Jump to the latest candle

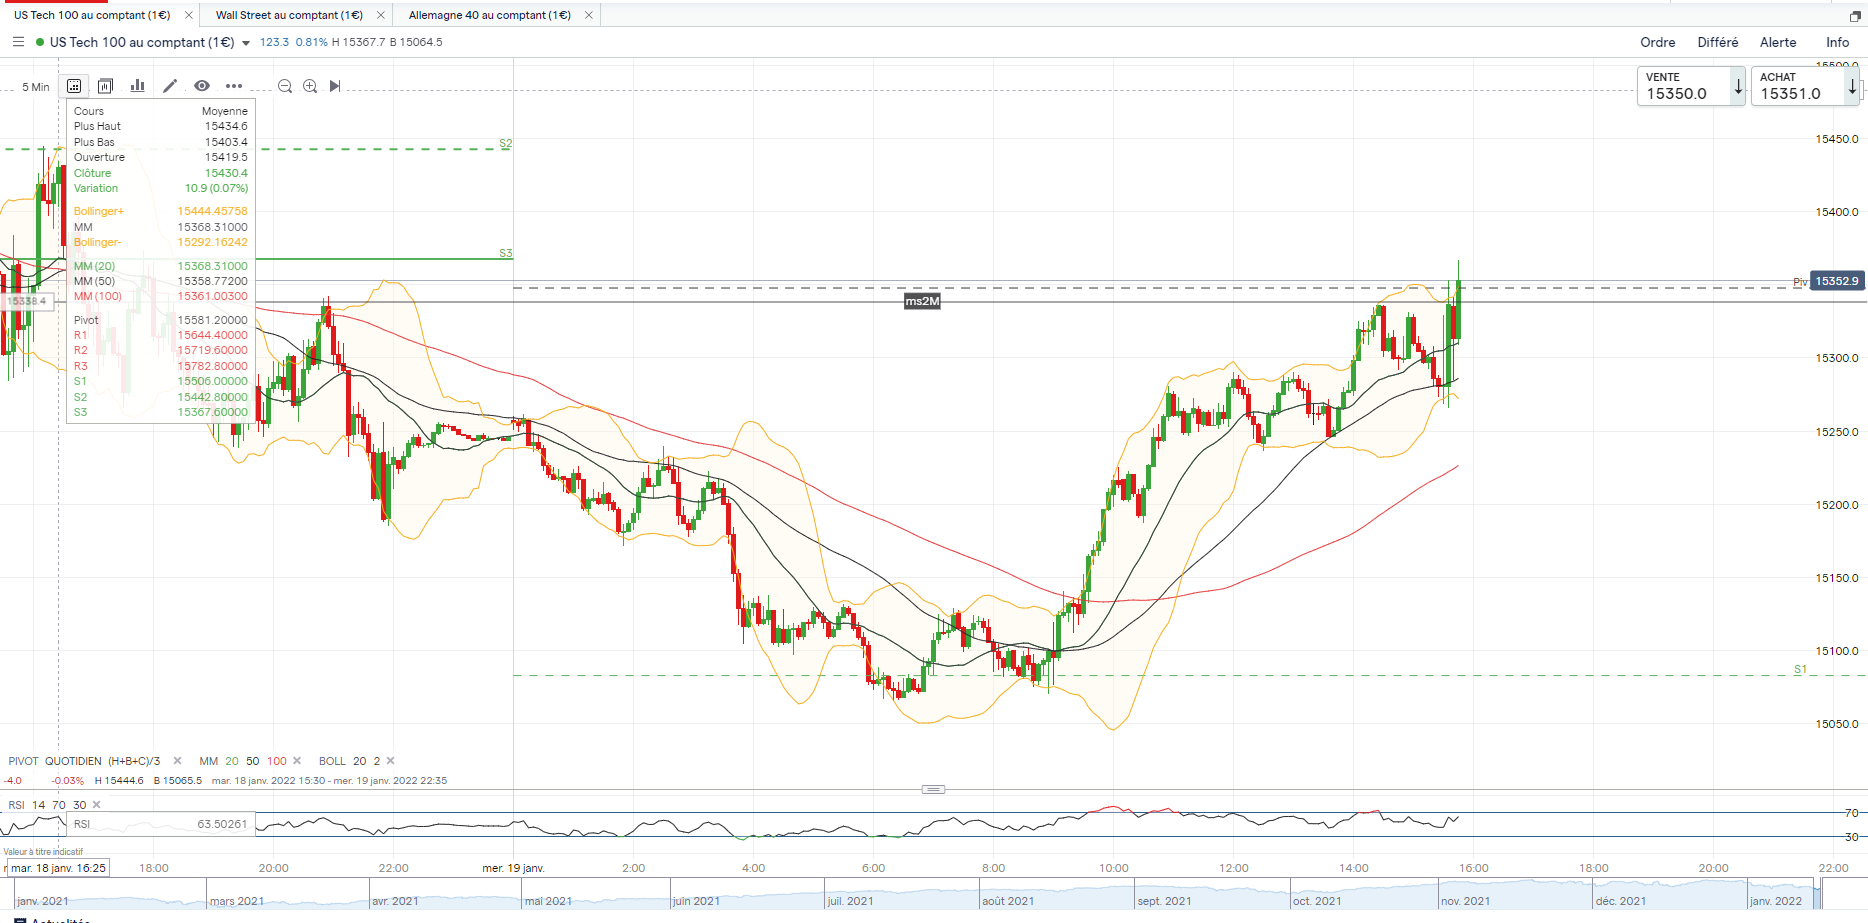(335, 86)
